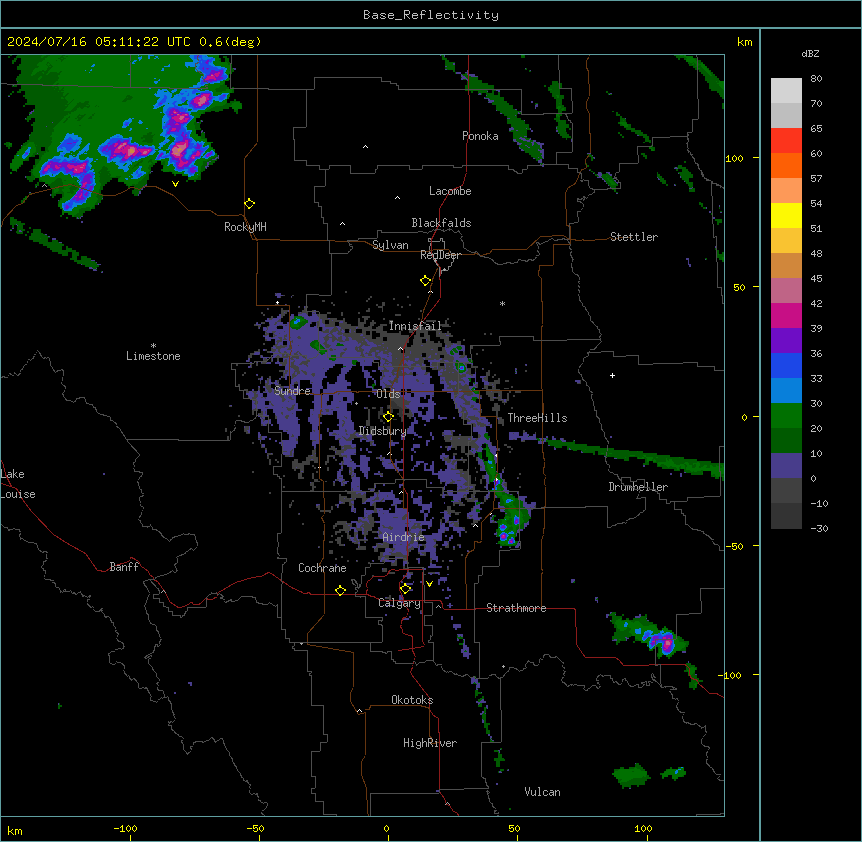Click the Stettler label
The width and height of the screenshot is (862, 842).
634,237
